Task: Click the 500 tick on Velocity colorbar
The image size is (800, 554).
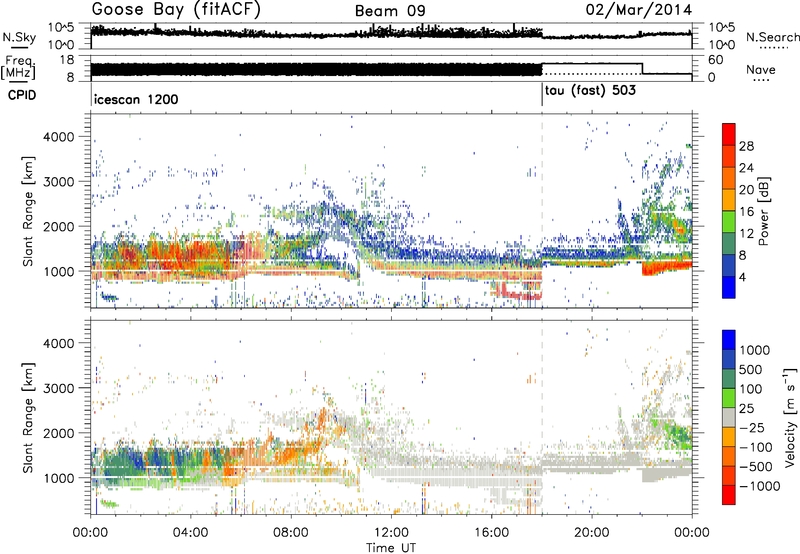Action: [x=751, y=369]
